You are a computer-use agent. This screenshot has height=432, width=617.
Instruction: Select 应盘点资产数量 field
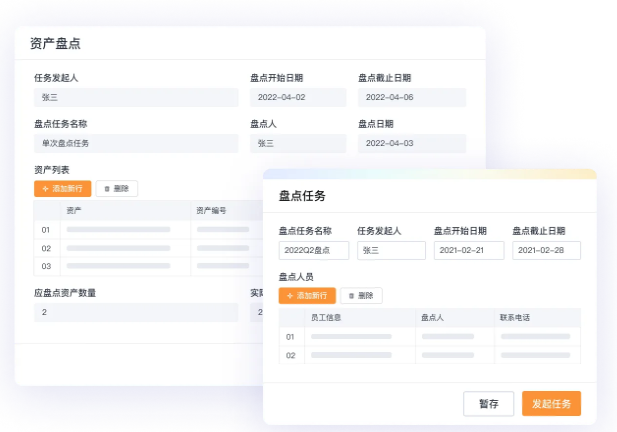136,312
